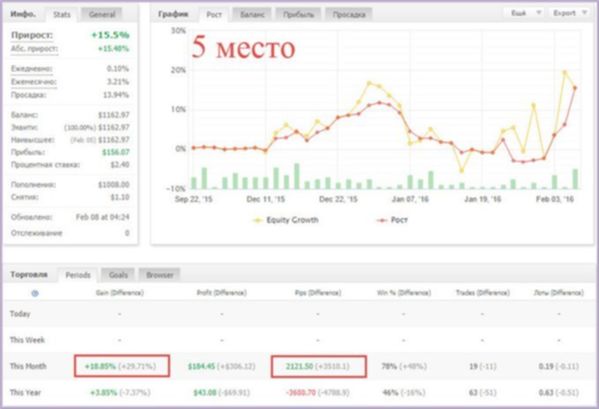Click the Прирост label link
Screen dimensions: 599x409
tap(32, 35)
